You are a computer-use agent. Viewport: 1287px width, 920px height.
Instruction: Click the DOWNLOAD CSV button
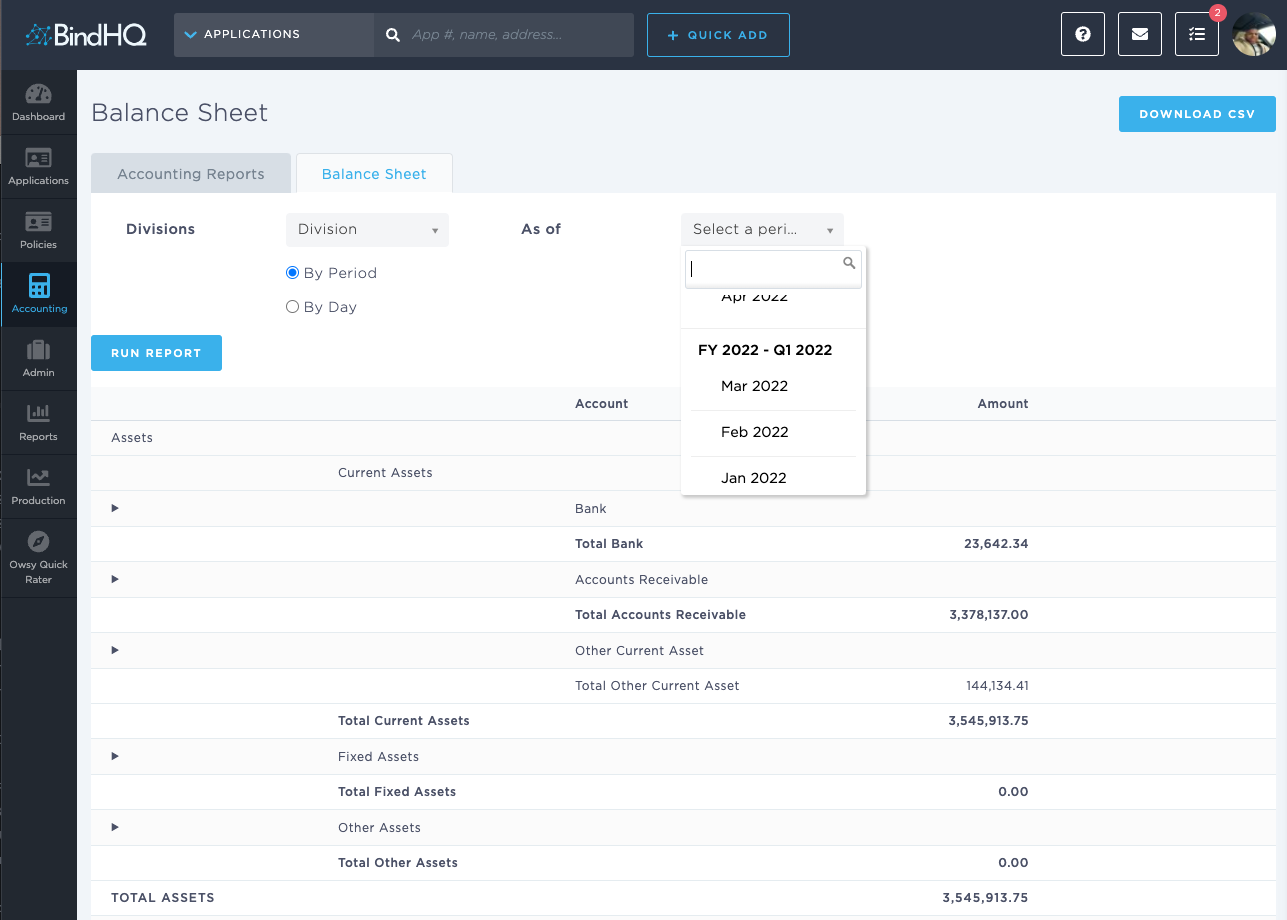(x=1197, y=114)
